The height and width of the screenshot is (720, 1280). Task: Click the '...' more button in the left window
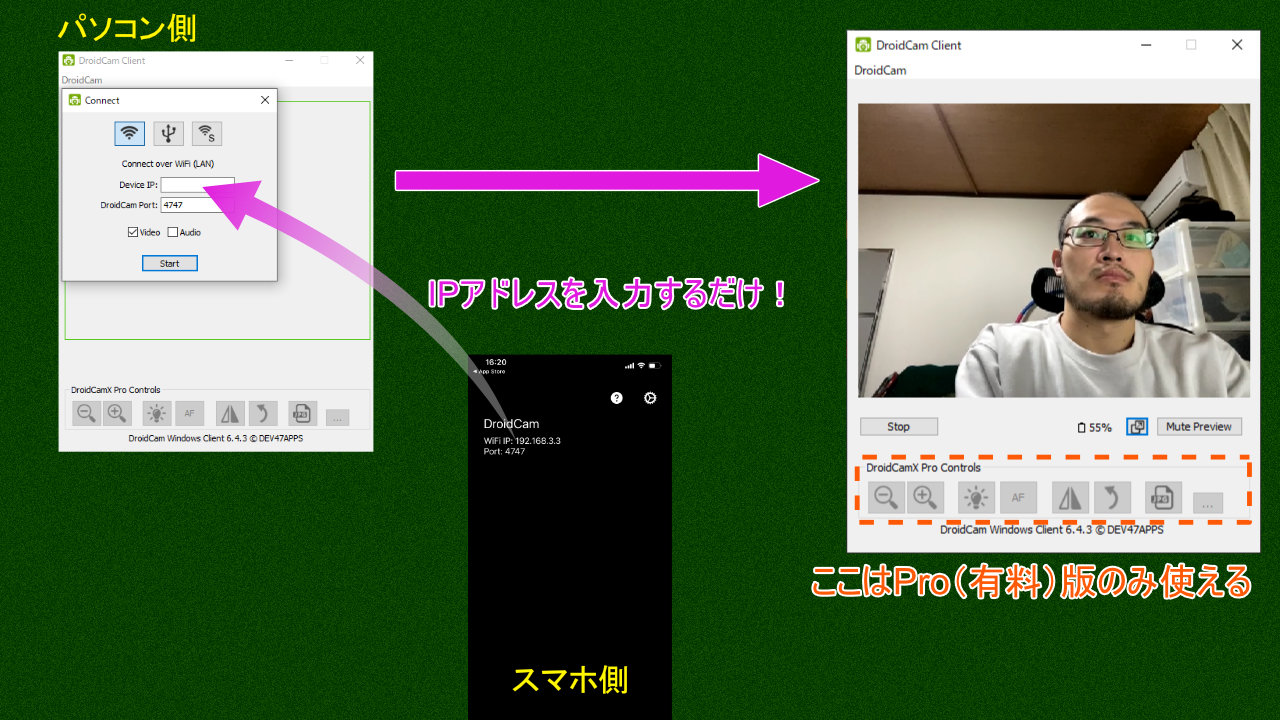(x=337, y=417)
